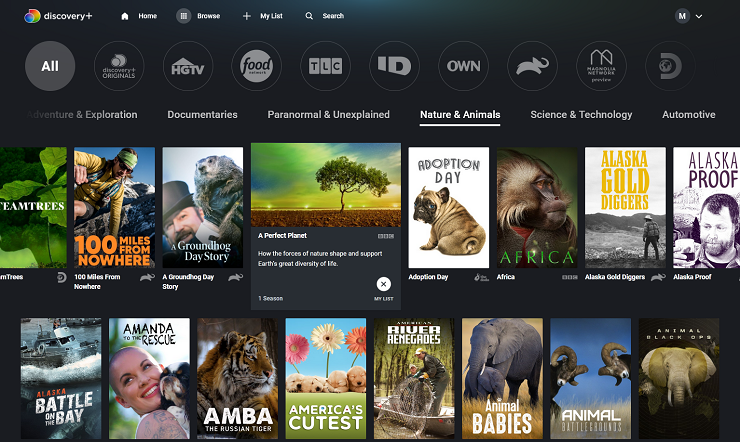Screen dimensions: 740x442
Task: Select the discovery+ Originals channel
Action: click(x=119, y=66)
